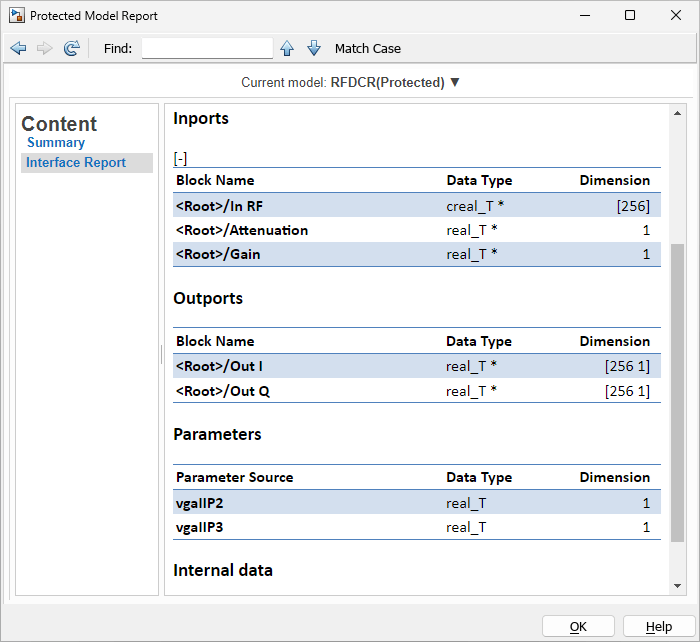Click the panel splitter handle

pyautogui.click(x=161, y=354)
